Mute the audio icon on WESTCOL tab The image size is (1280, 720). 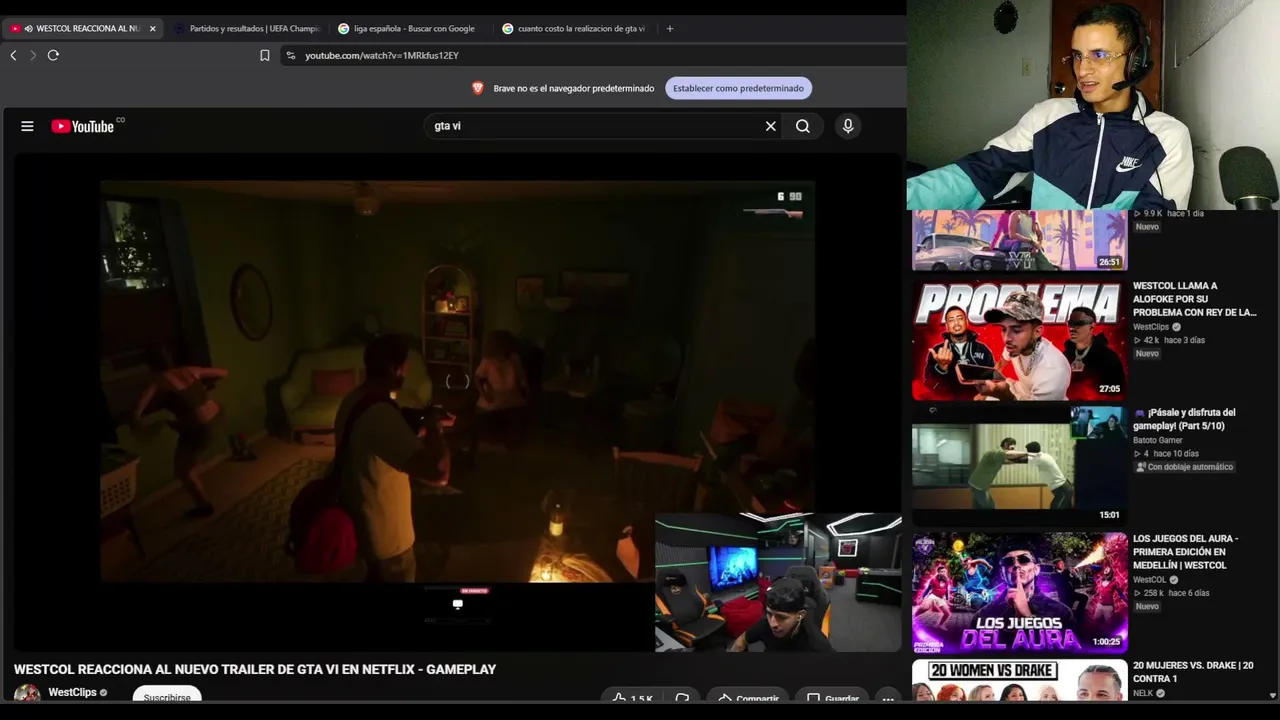28,29
